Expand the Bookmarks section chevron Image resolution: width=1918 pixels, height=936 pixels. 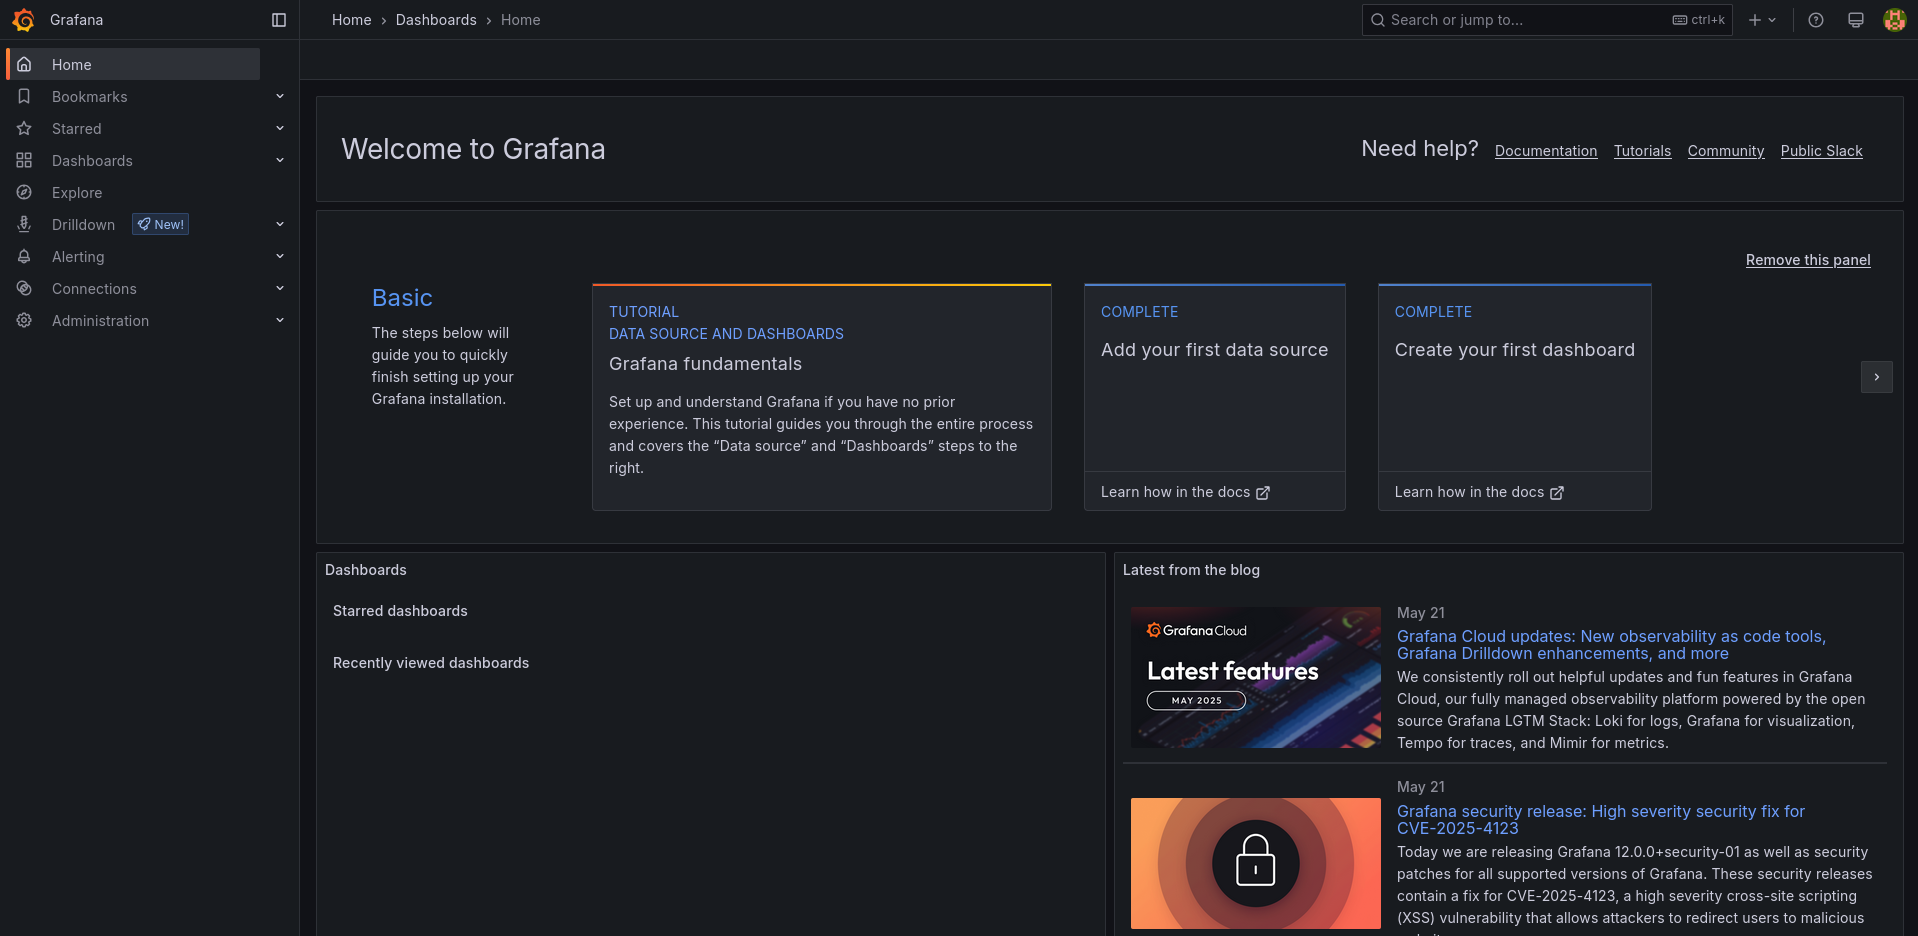[280, 96]
